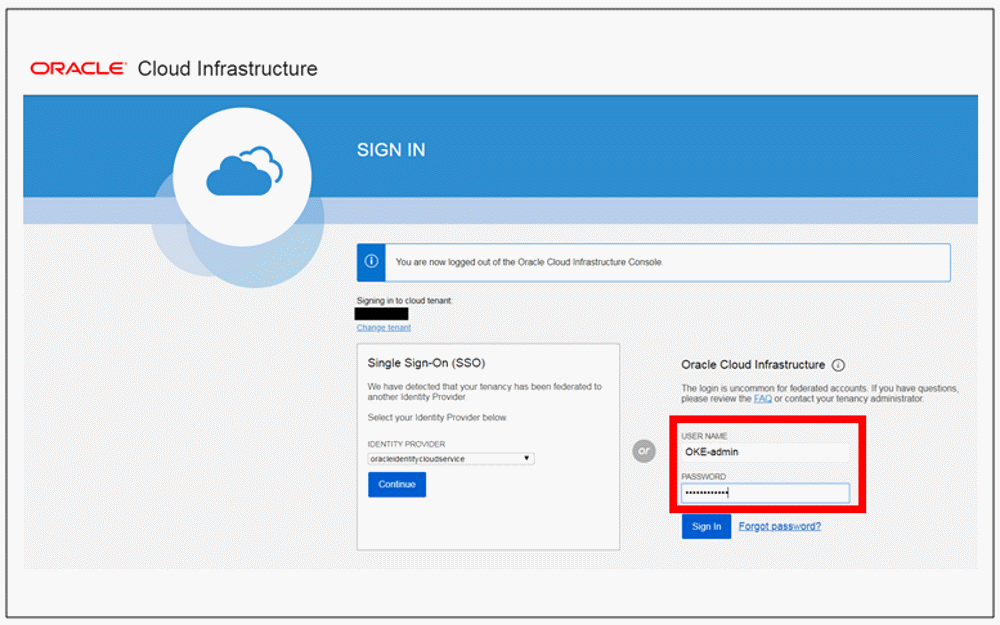Open the Forgot password link
Viewport: 1000px width, 625px height.
(x=779, y=526)
